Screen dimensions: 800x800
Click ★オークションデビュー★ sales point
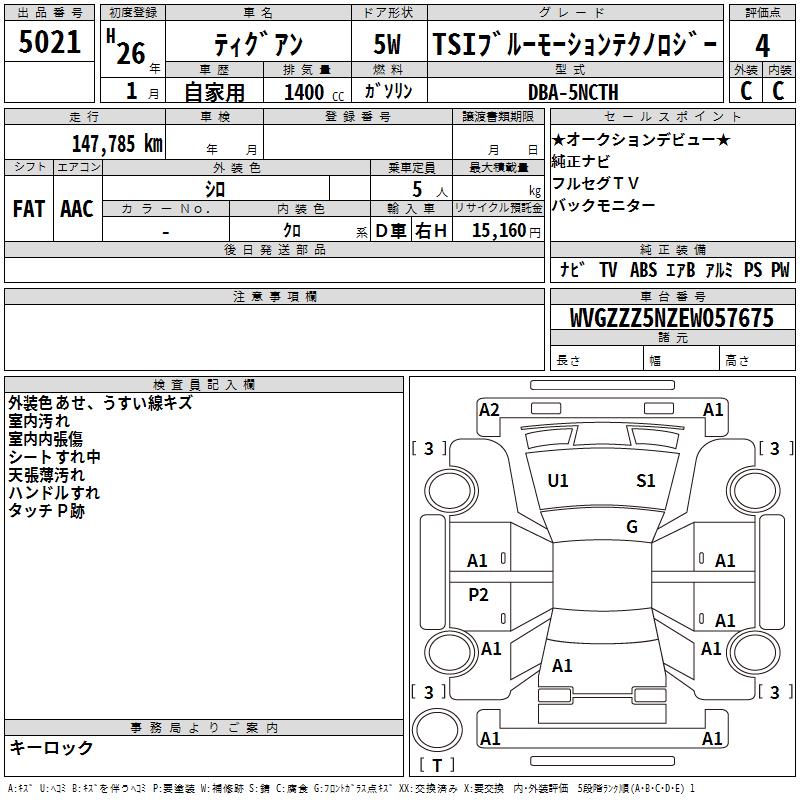tap(641, 139)
